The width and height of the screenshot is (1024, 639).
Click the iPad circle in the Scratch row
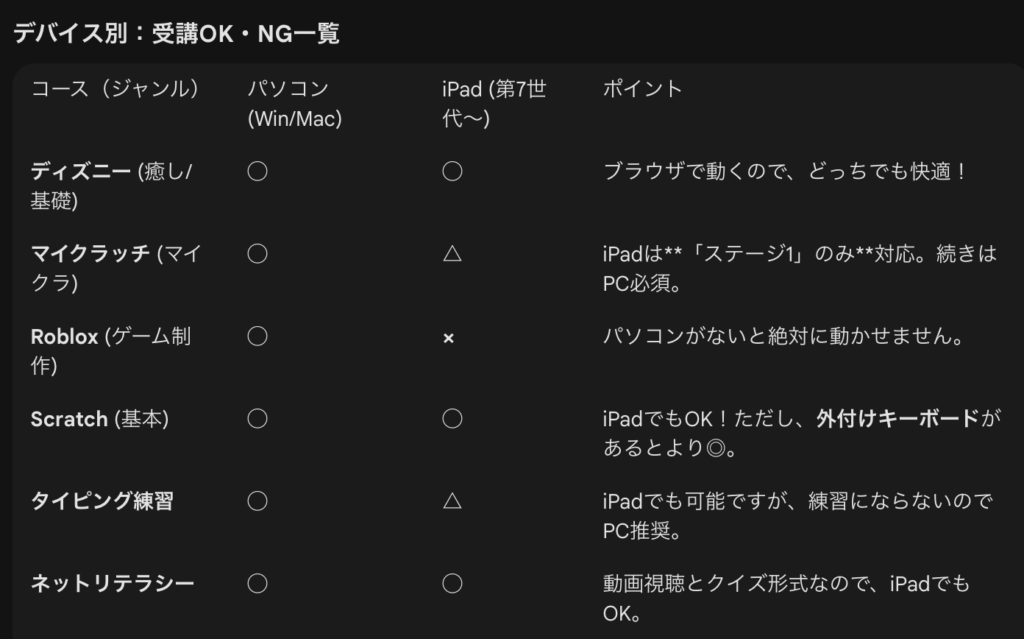(452, 419)
